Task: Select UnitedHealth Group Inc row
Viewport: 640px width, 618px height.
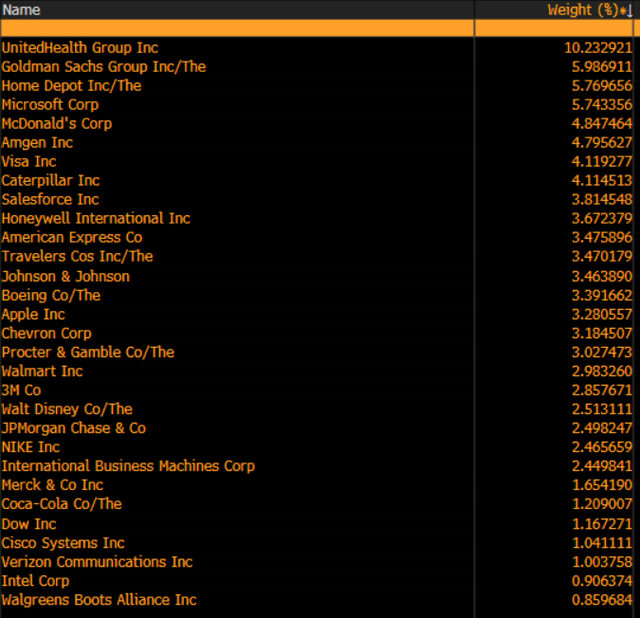Action: coord(316,48)
